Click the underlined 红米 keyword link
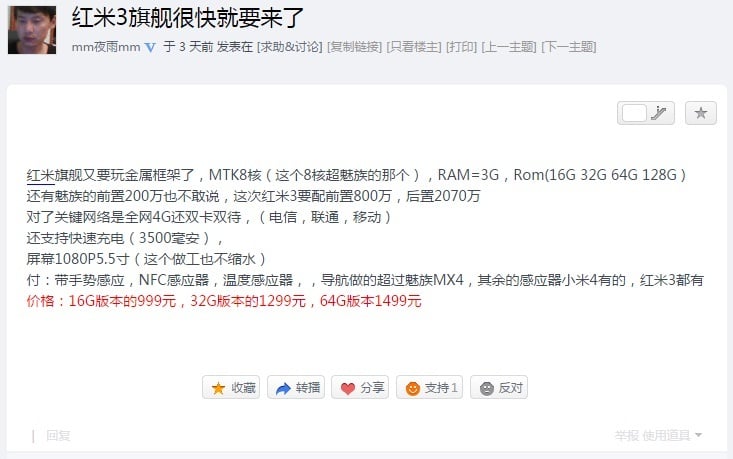733x459 pixels. [41, 175]
